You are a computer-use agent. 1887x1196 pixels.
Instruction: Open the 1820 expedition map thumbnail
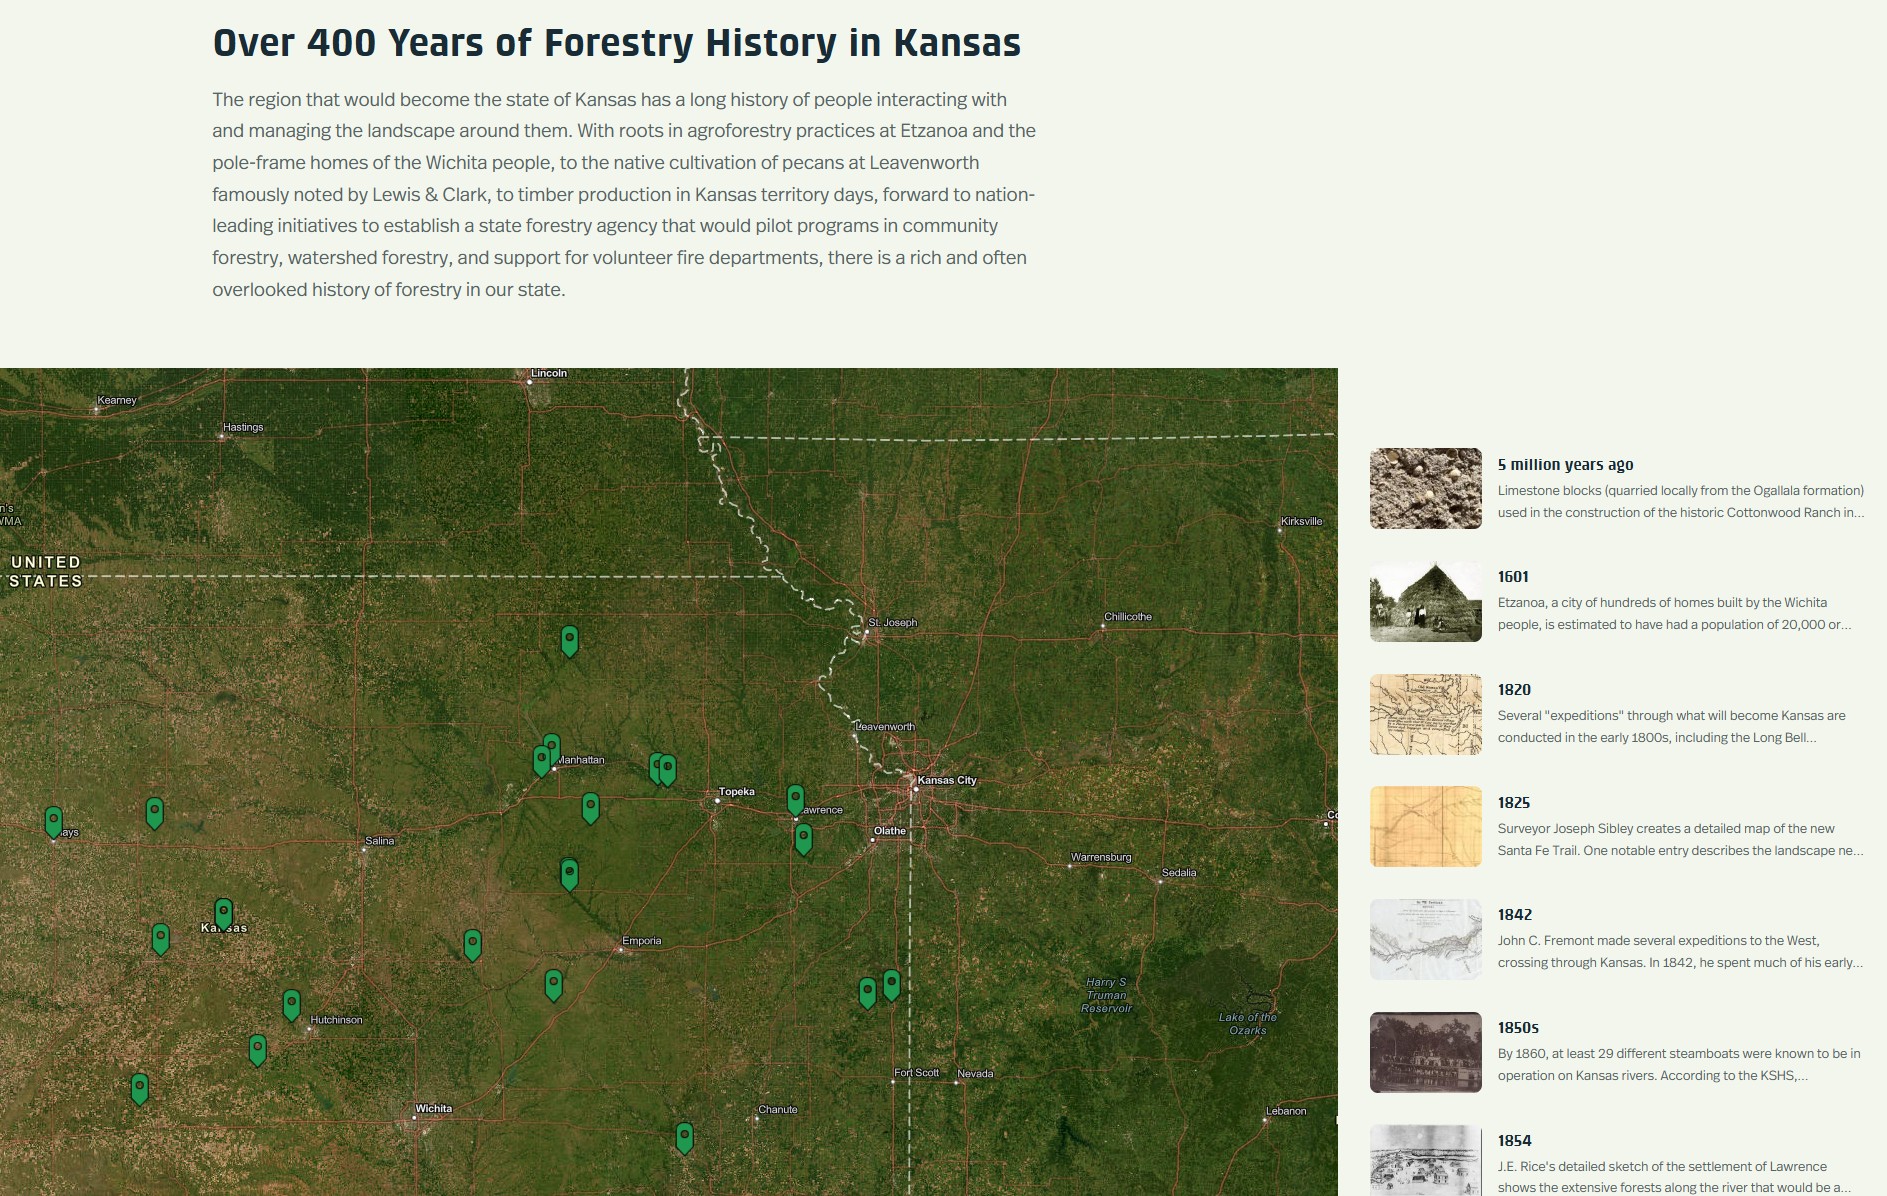1425,714
